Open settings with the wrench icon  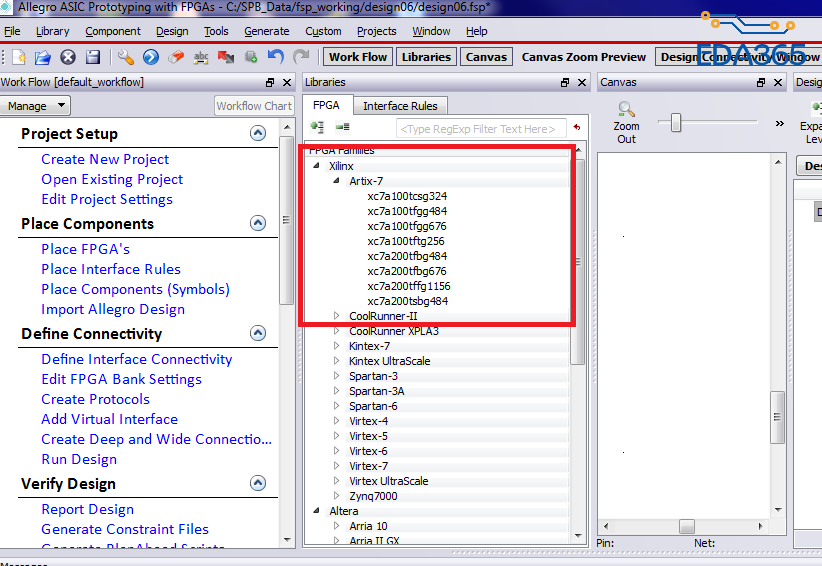(125, 57)
